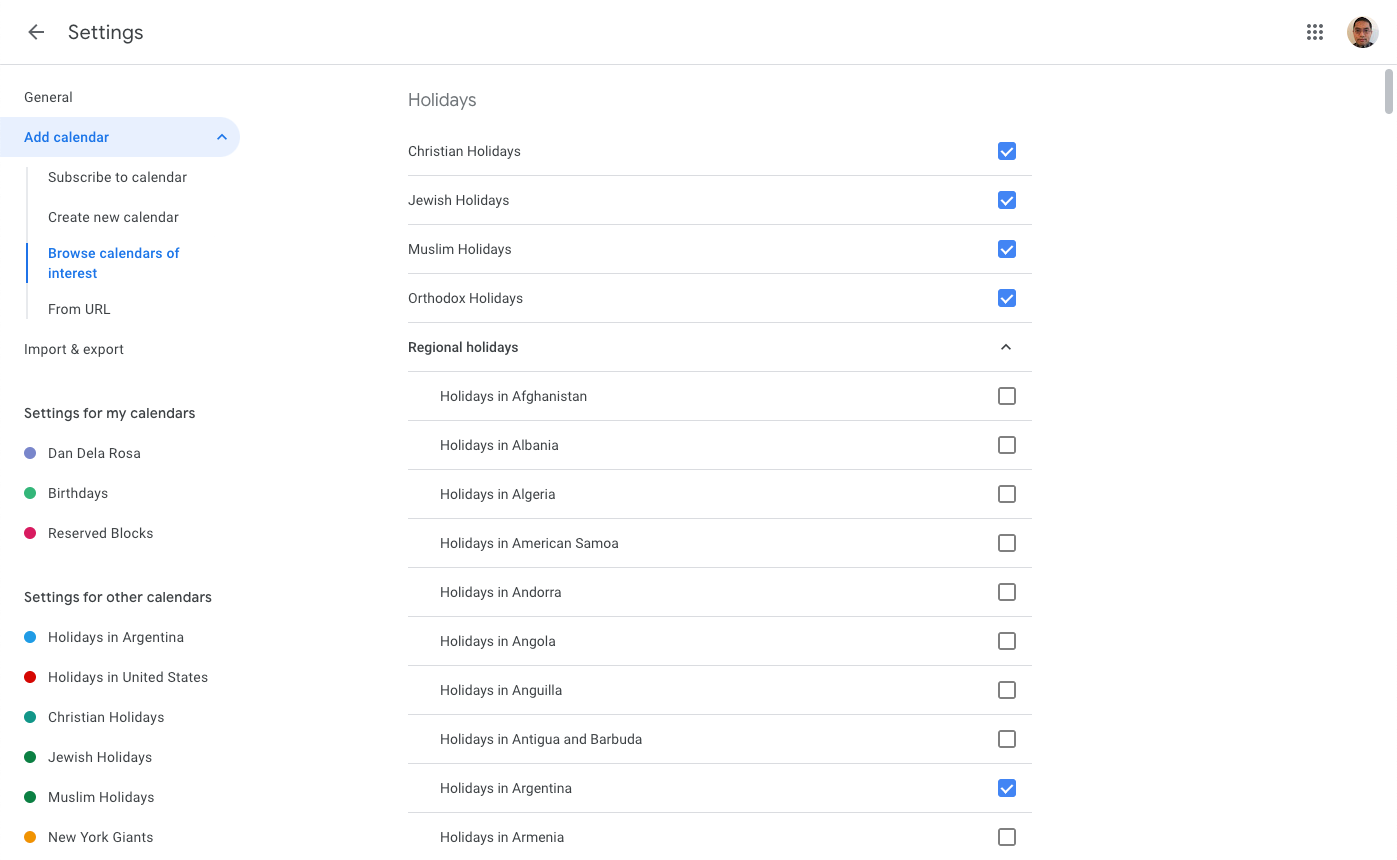Click the profile avatar picture
Viewport: 1397px width, 860px height.
pos(1362,31)
